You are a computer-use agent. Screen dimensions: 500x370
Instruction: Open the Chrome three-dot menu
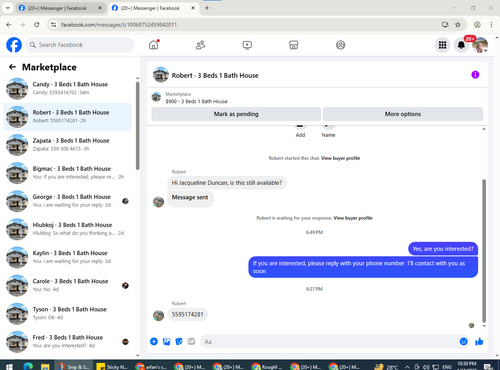click(491, 25)
